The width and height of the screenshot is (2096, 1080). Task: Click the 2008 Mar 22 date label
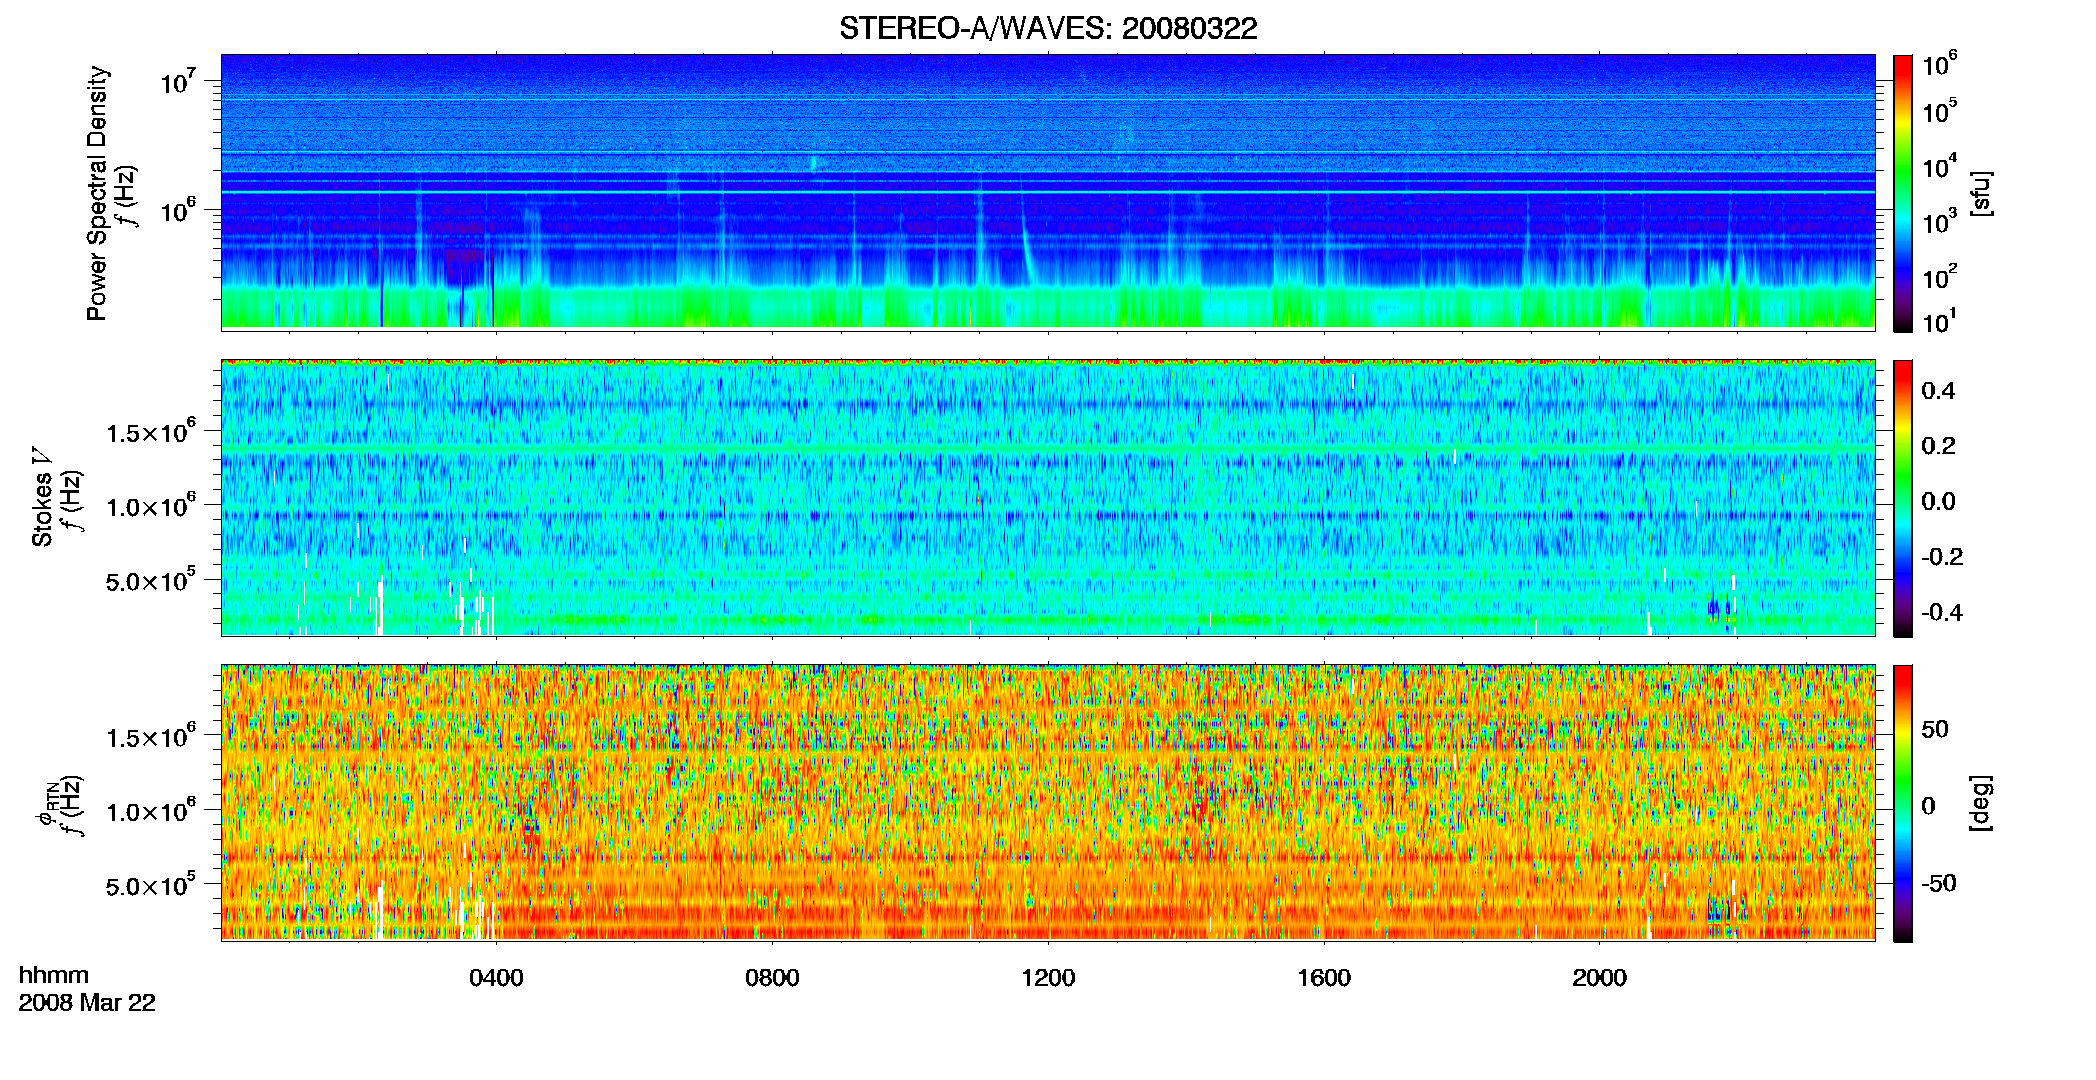coord(87,1002)
